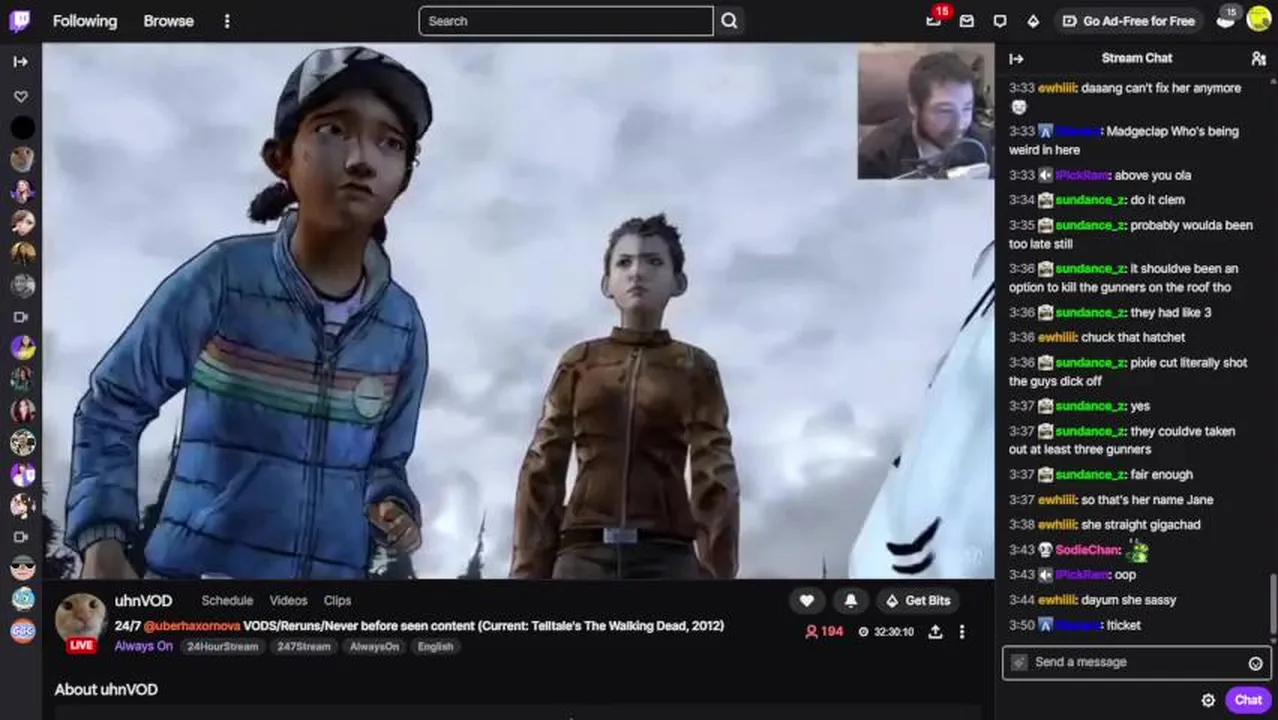The height and width of the screenshot is (720, 1278).
Task: Click the Send a message chat field
Action: point(1137,662)
